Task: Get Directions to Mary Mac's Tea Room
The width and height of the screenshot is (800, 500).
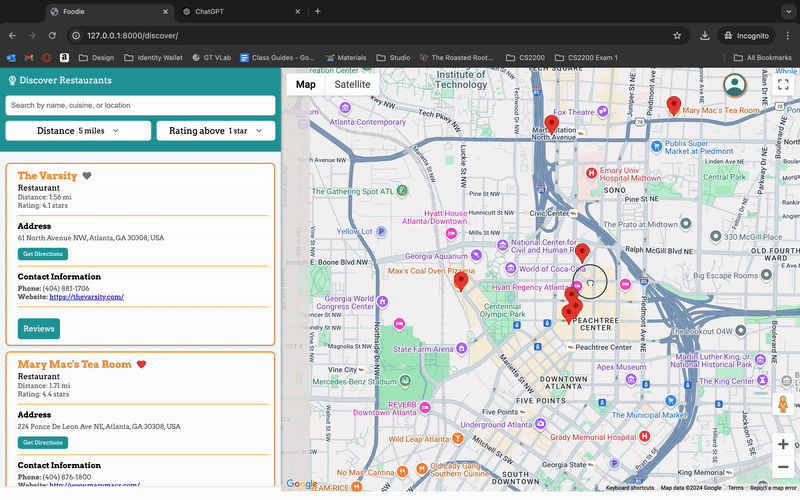Action: [x=43, y=442]
